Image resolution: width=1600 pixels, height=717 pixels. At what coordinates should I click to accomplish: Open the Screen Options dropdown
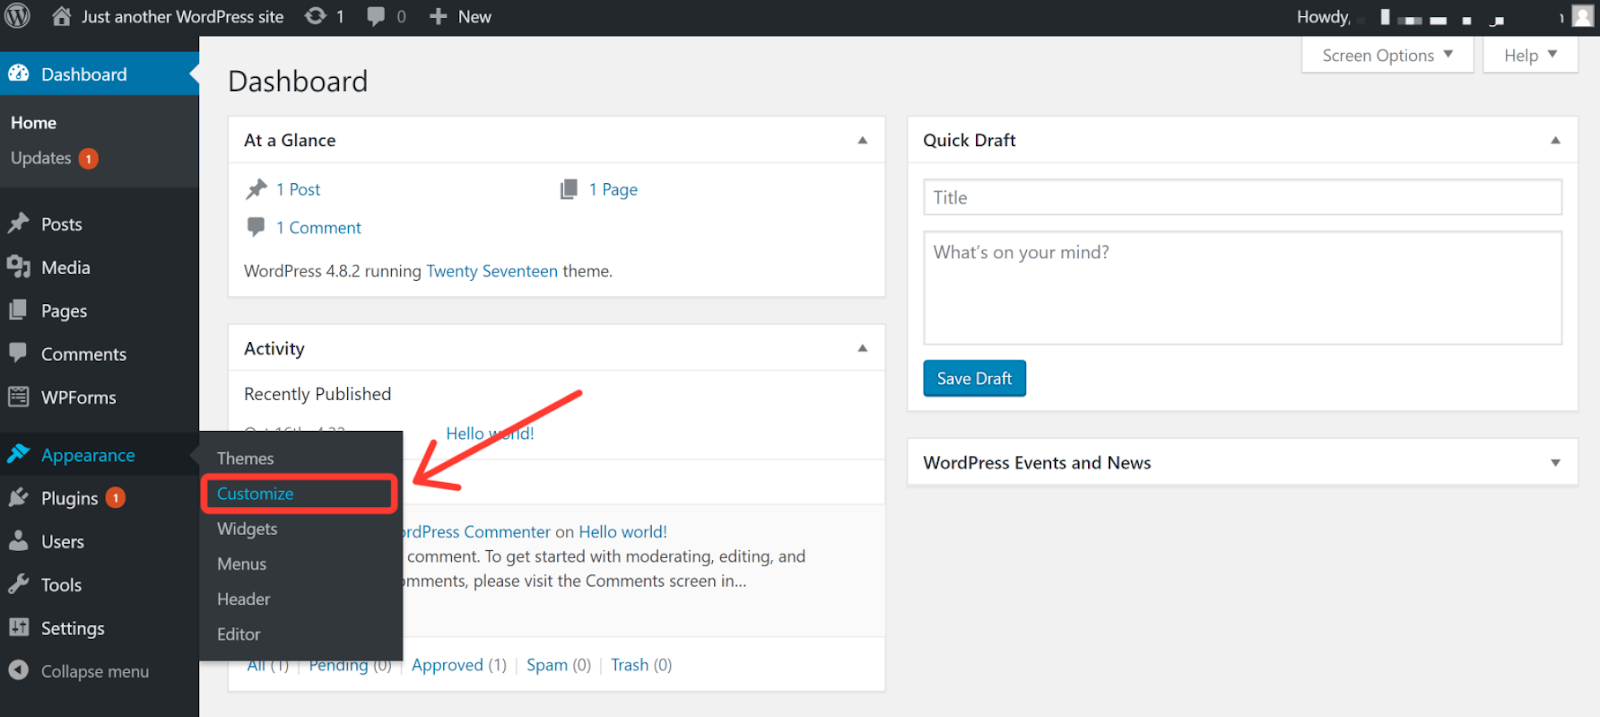click(x=1387, y=55)
